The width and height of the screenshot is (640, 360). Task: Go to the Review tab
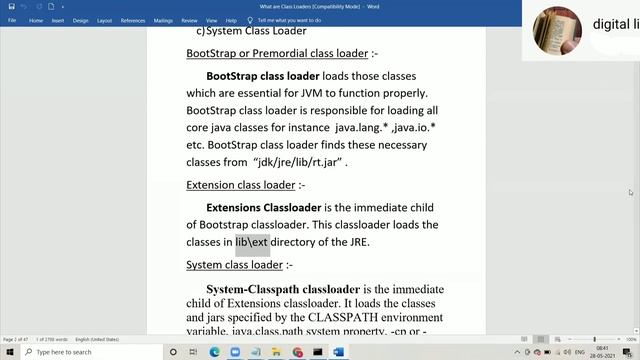tap(189, 20)
